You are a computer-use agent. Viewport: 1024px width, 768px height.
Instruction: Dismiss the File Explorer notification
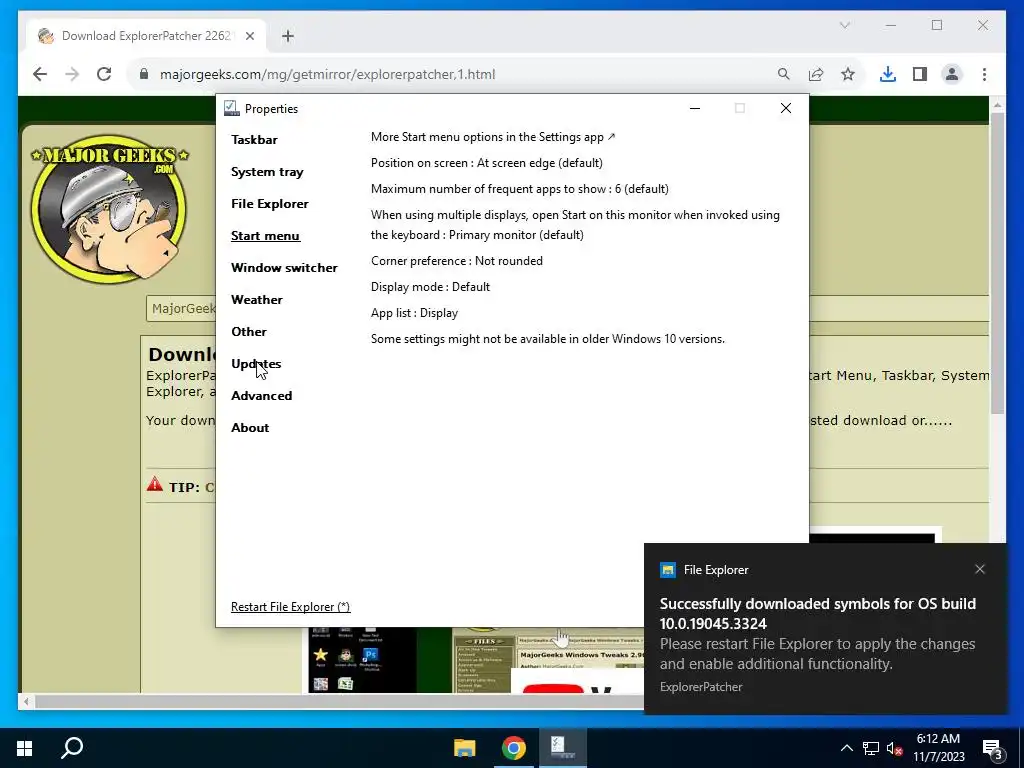pos(980,569)
